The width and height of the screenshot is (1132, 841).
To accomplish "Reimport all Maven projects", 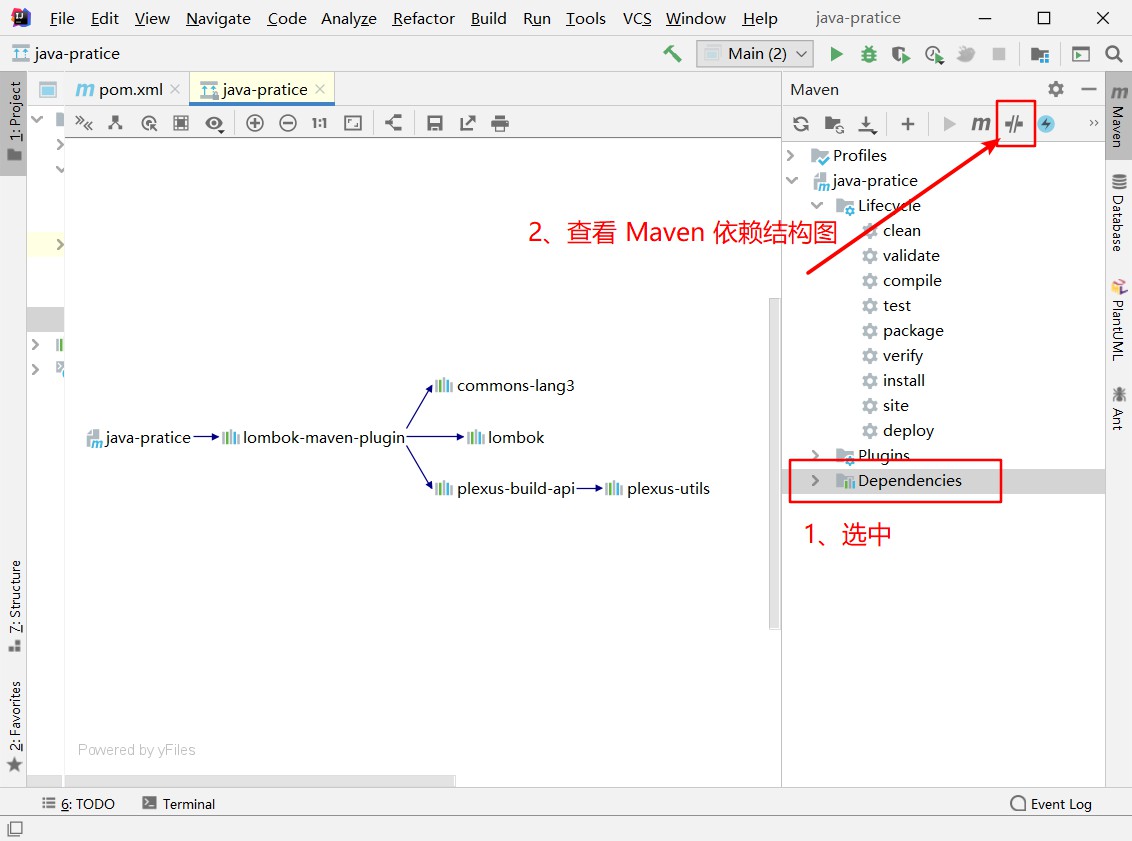I will pyautogui.click(x=801, y=124).
